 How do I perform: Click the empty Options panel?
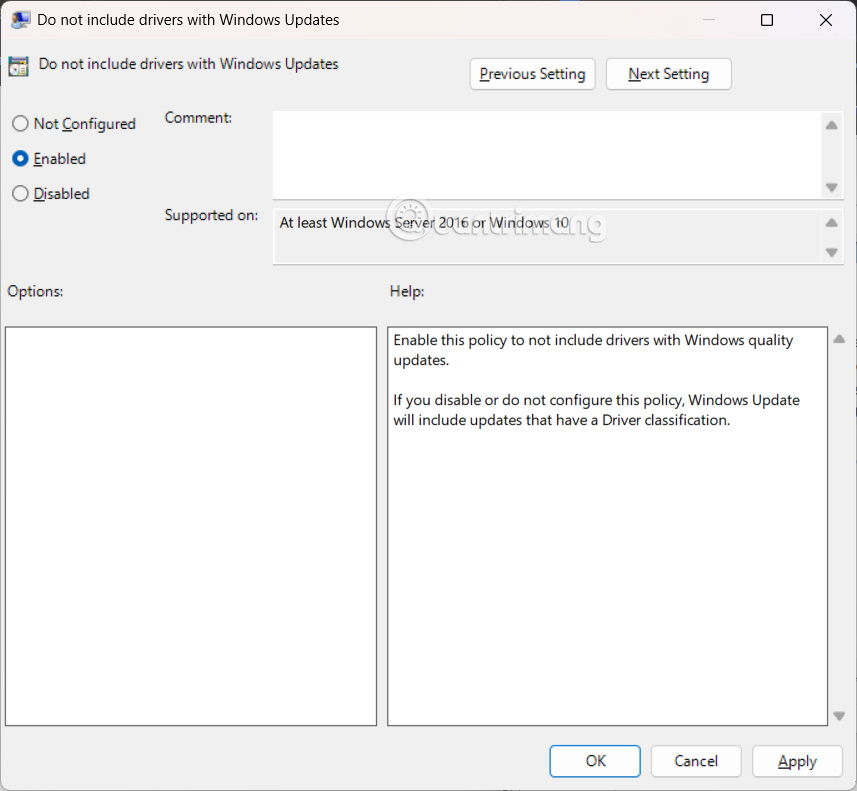pyautogui.click(x=190, y=525)
